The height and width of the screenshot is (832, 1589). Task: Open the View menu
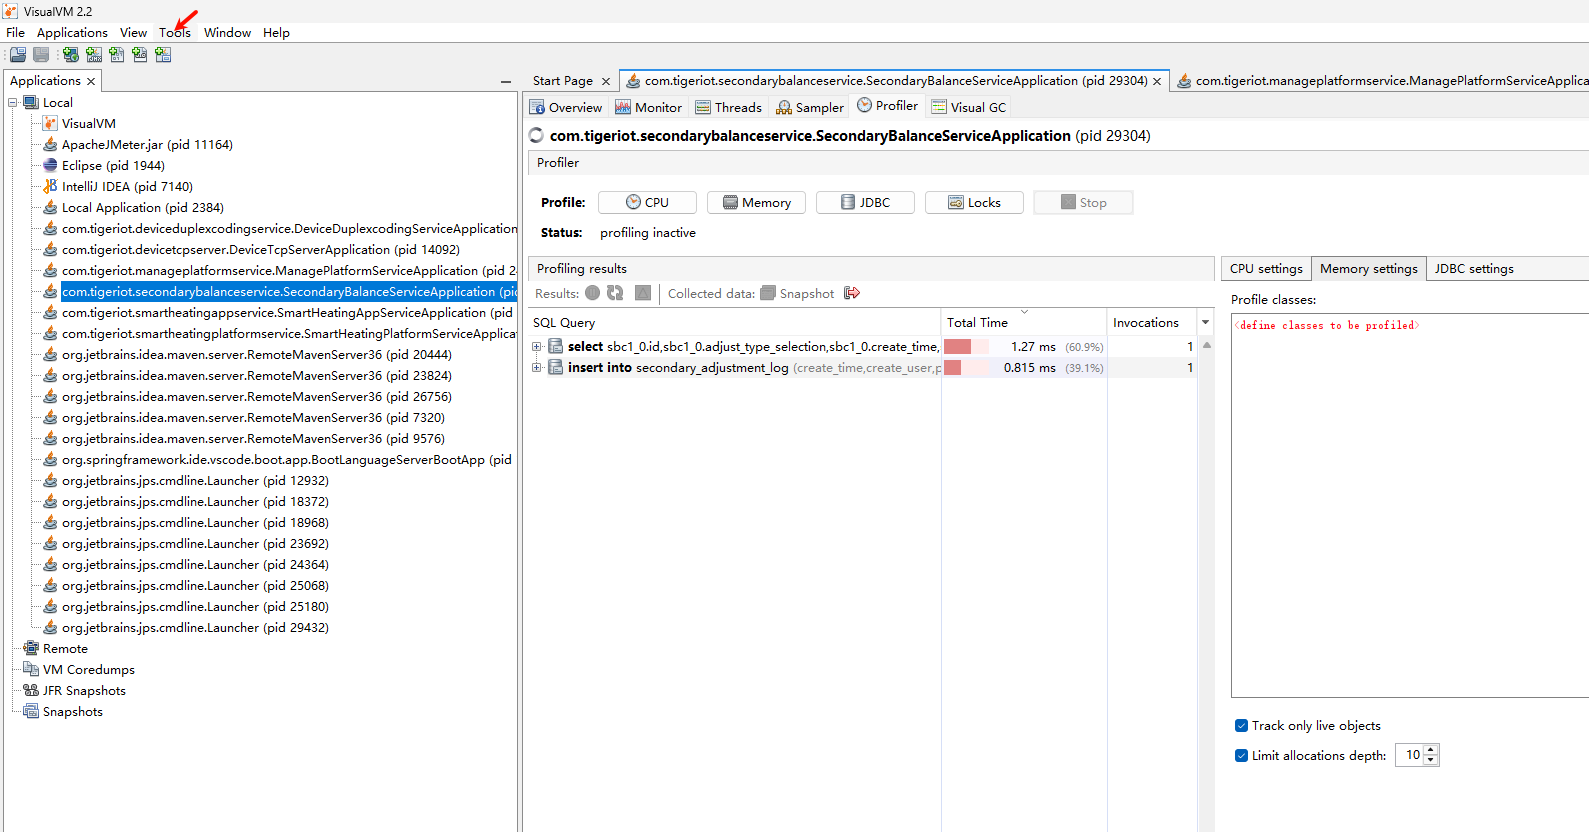point(133,32)
